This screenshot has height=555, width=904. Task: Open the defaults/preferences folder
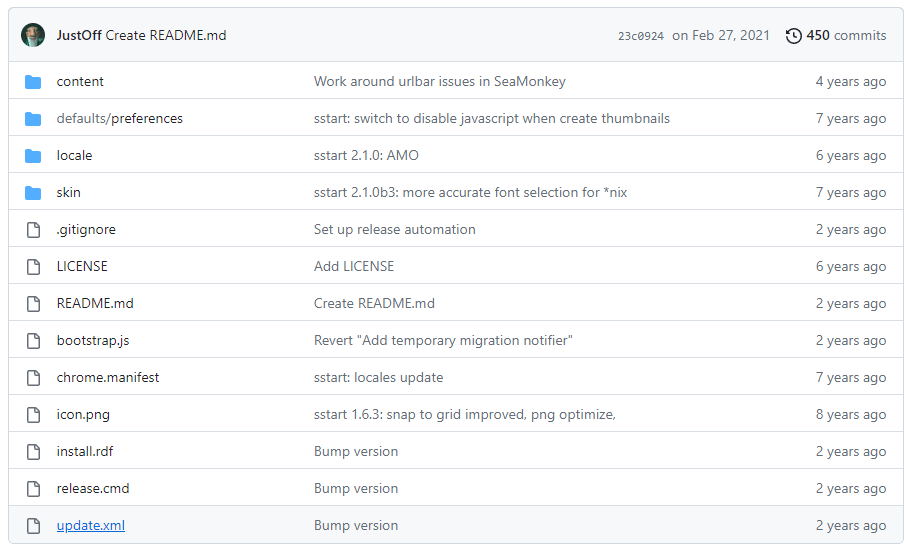(119, 119)
